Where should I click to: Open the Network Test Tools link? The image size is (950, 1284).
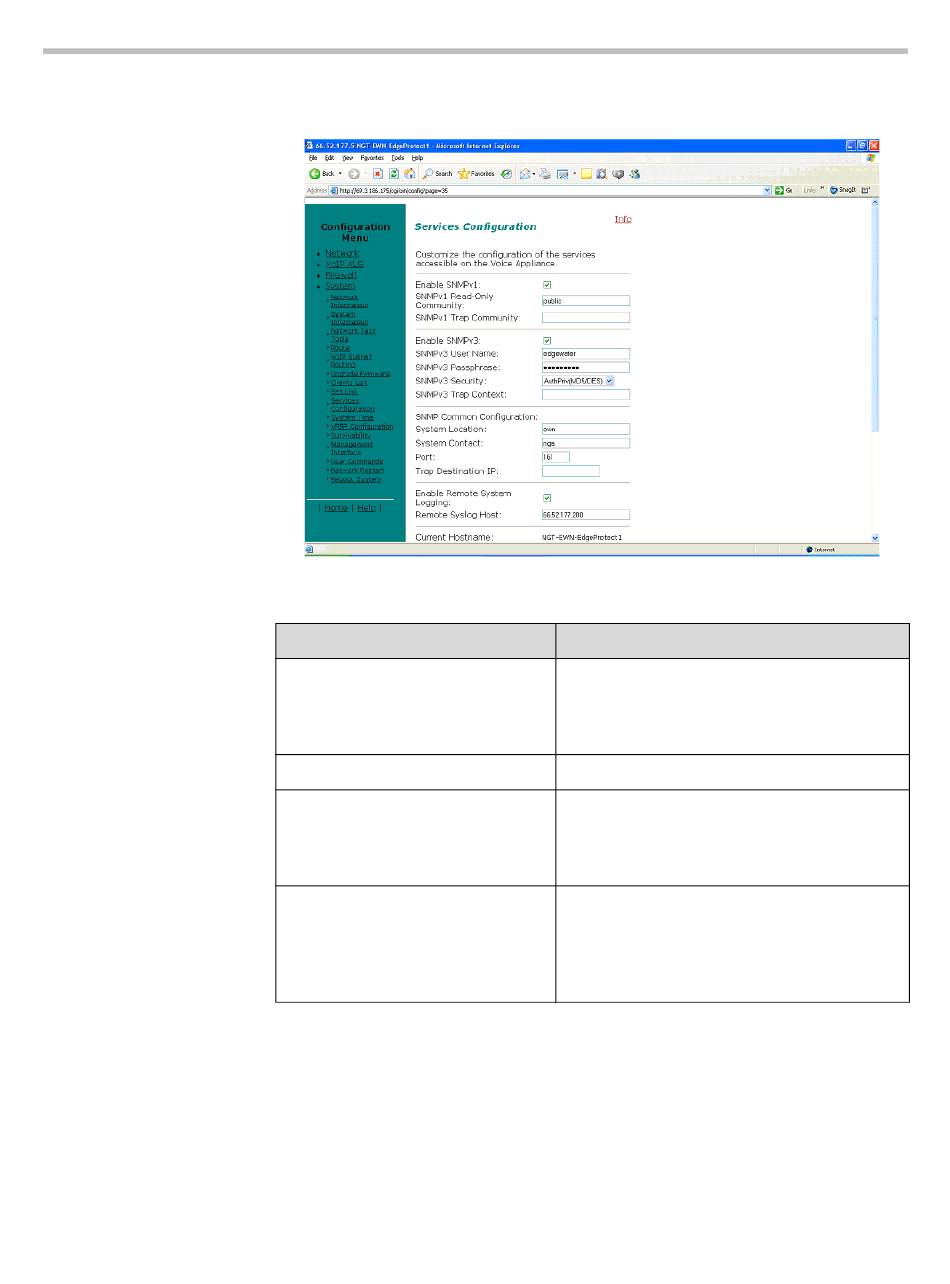coord(353,335)
